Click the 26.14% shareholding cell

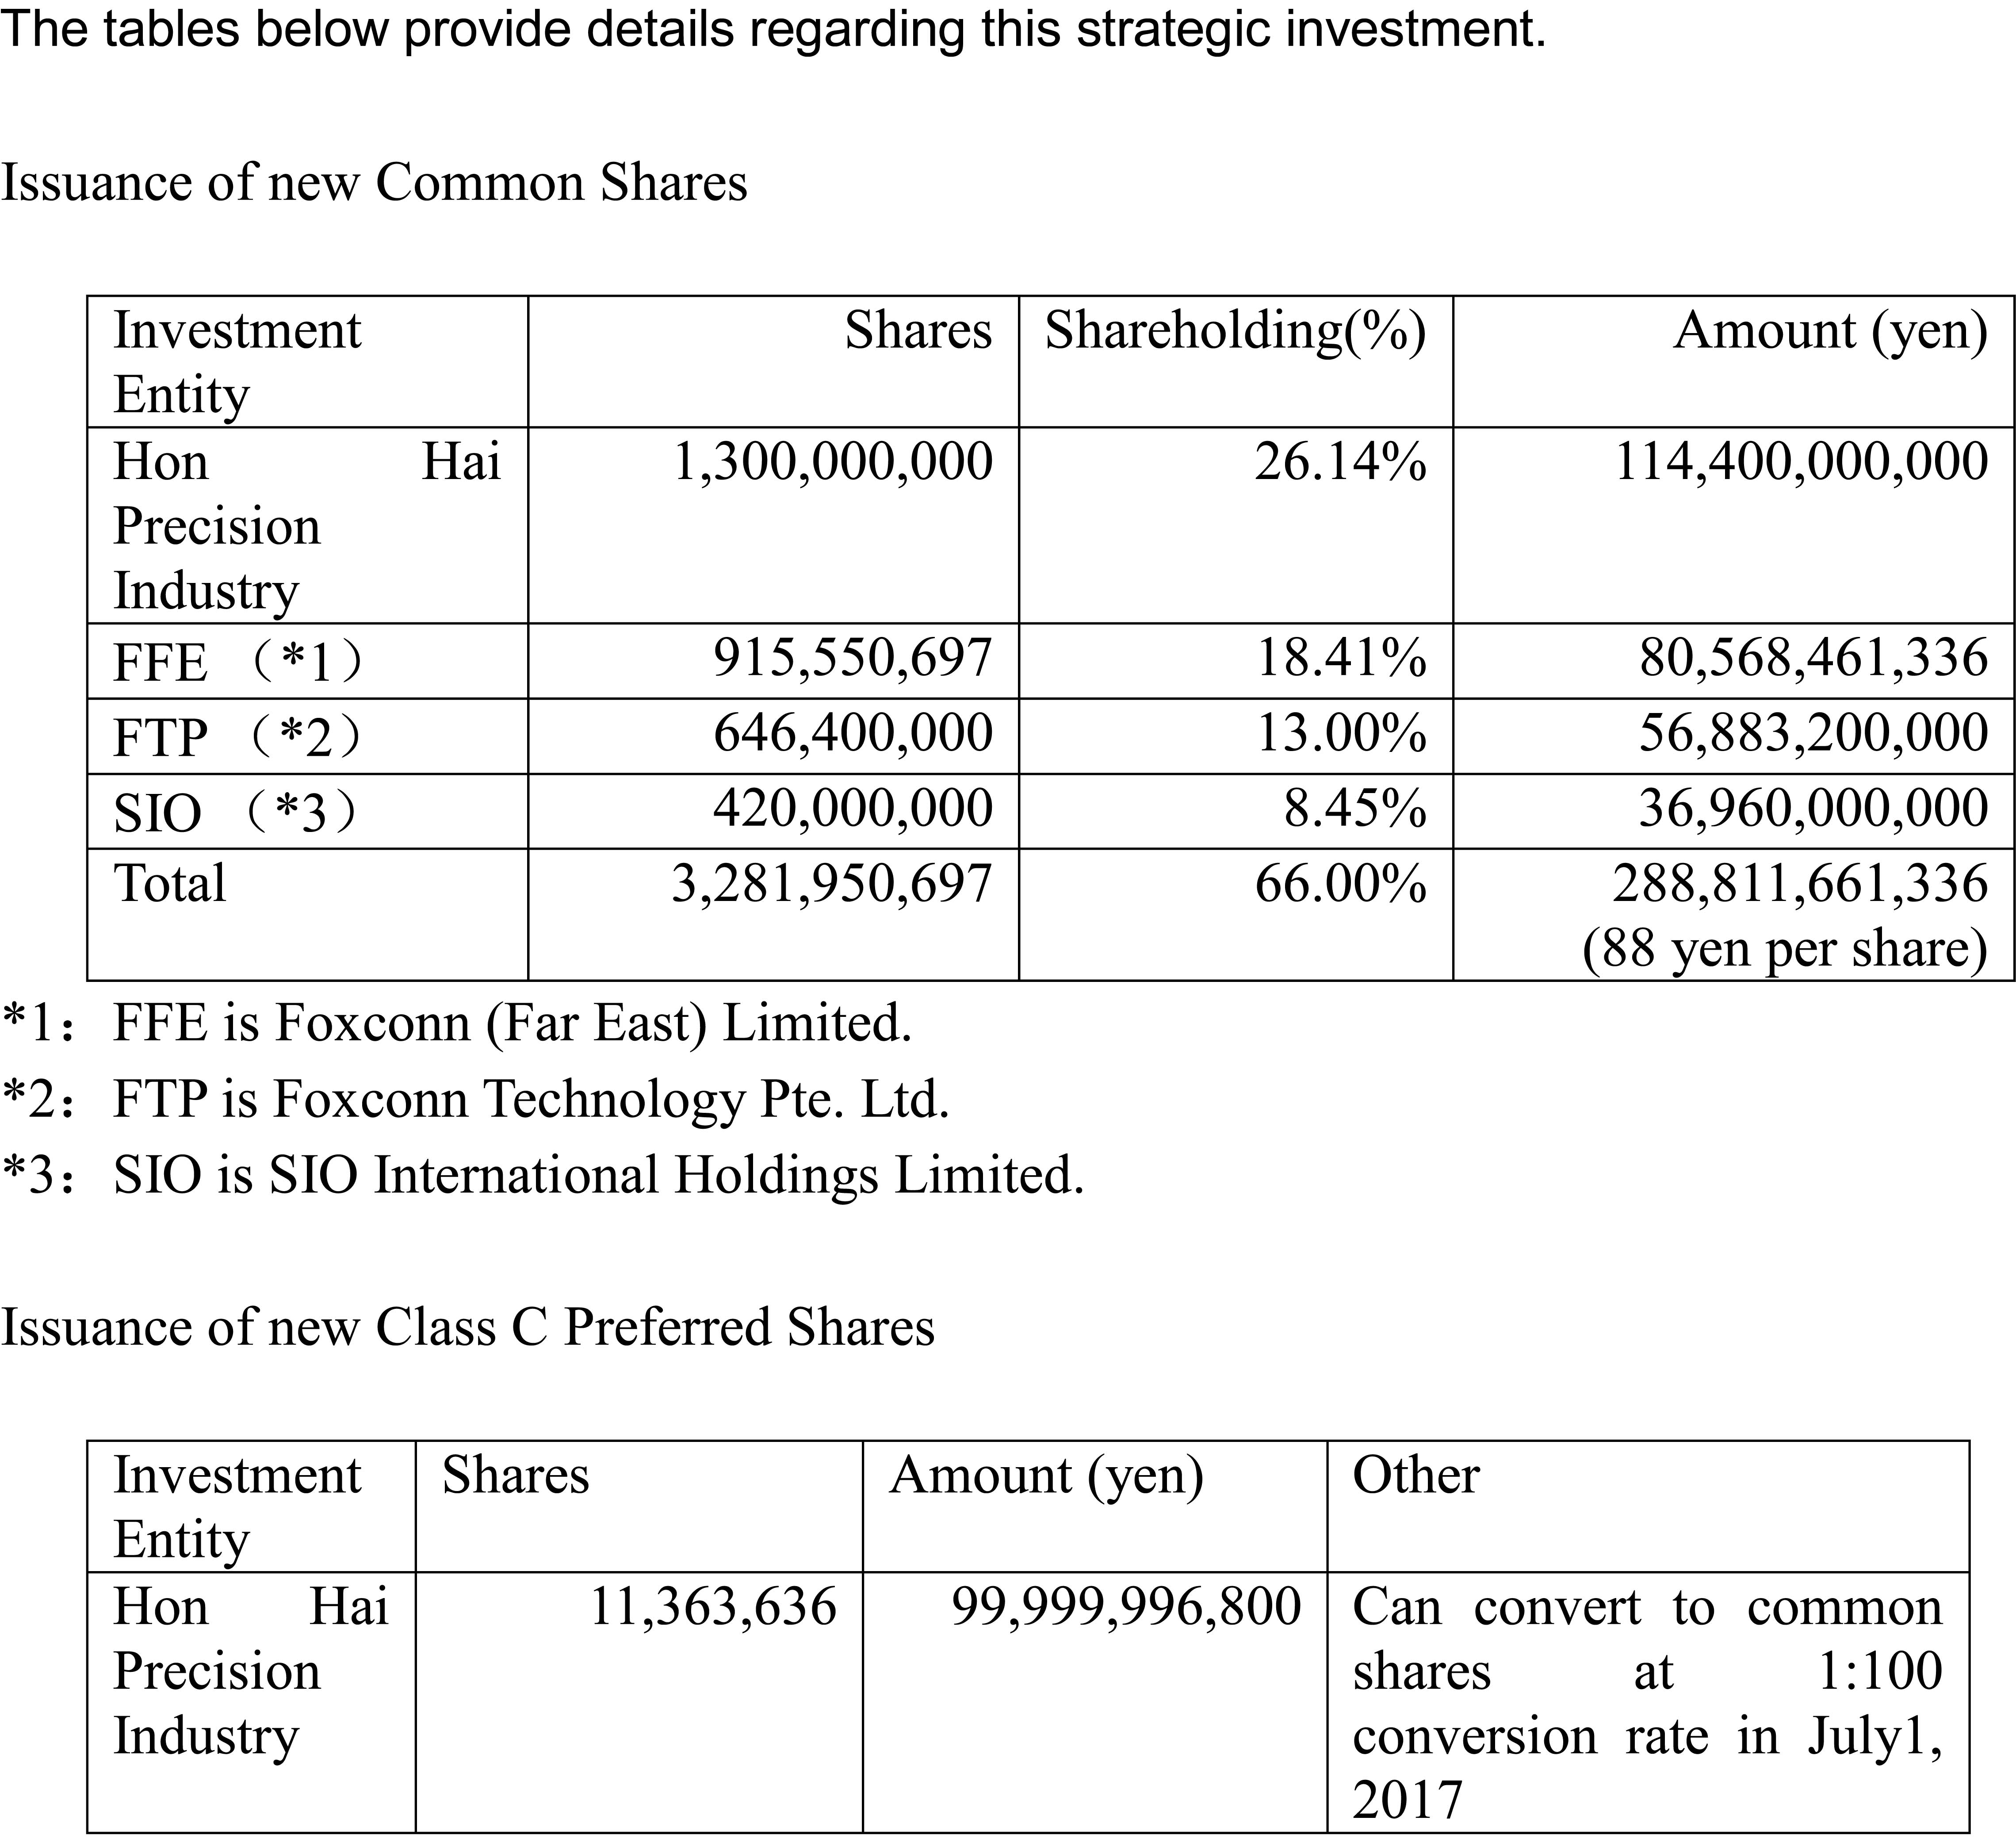pos(1340,462)
